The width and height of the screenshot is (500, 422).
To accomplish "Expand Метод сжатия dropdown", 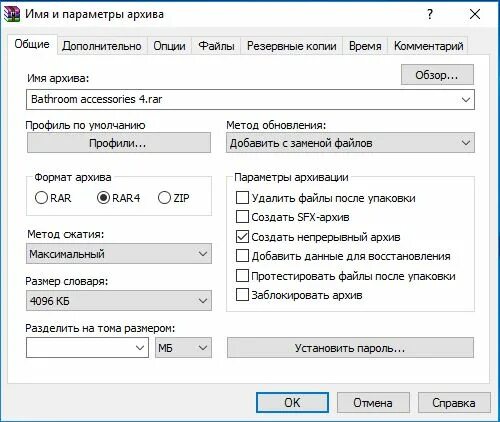I will tap(119, 254).
